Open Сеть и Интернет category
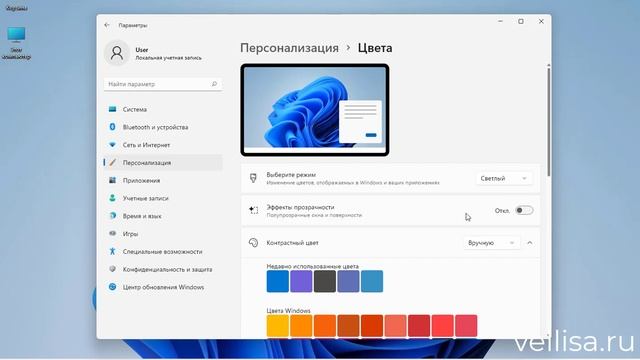 pos(163,145)
